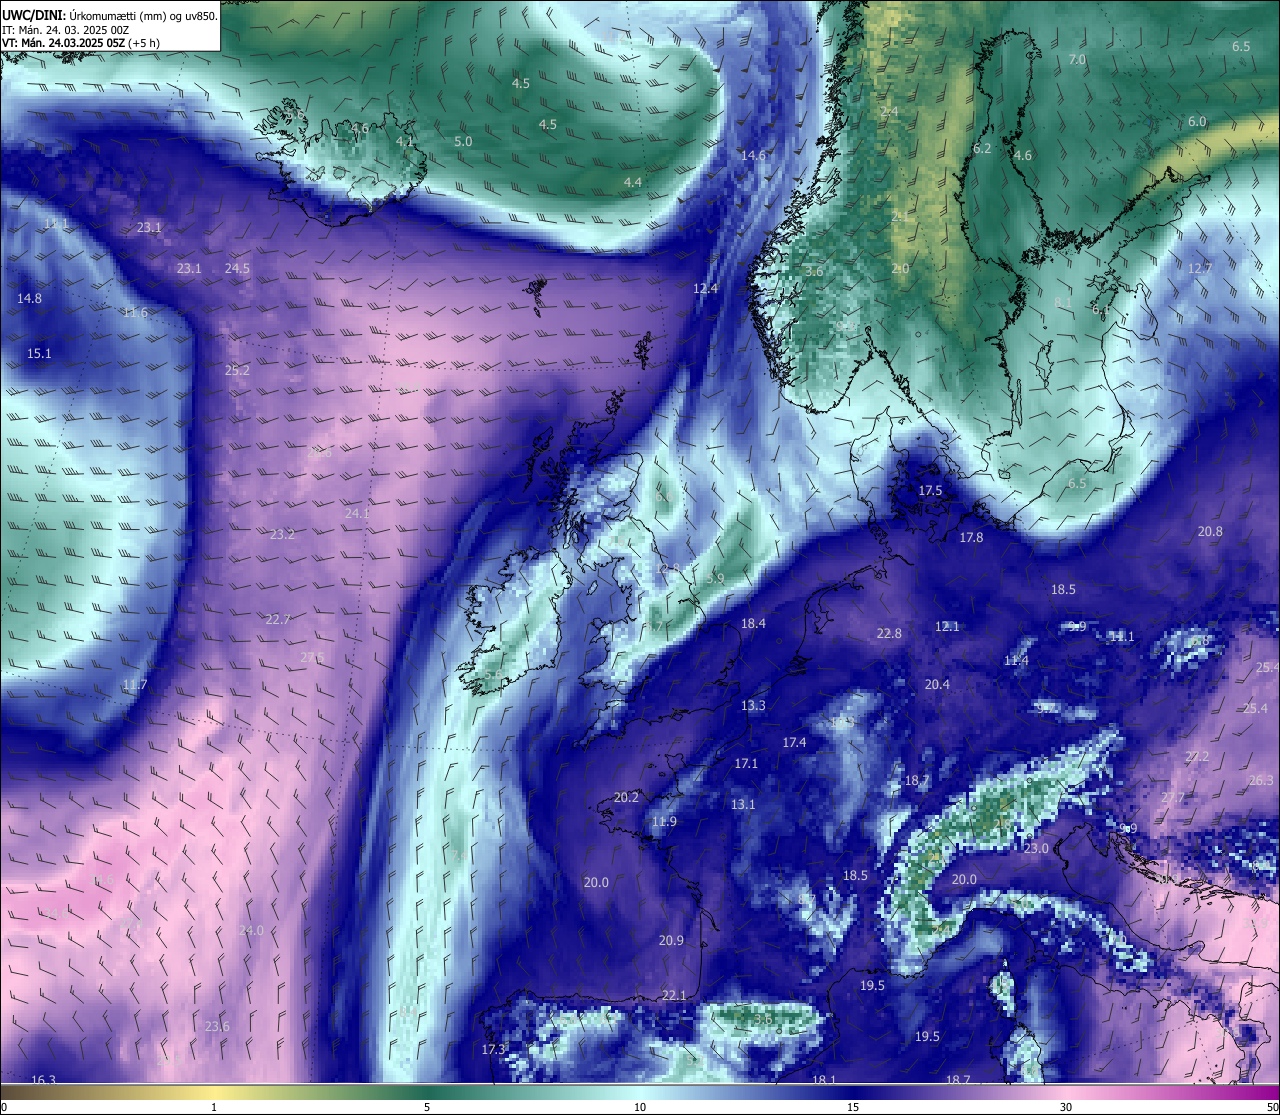Click the 14.8 value on the map
The height and width of the screenshot is (1115, 1280).
[x=29, y=298]
